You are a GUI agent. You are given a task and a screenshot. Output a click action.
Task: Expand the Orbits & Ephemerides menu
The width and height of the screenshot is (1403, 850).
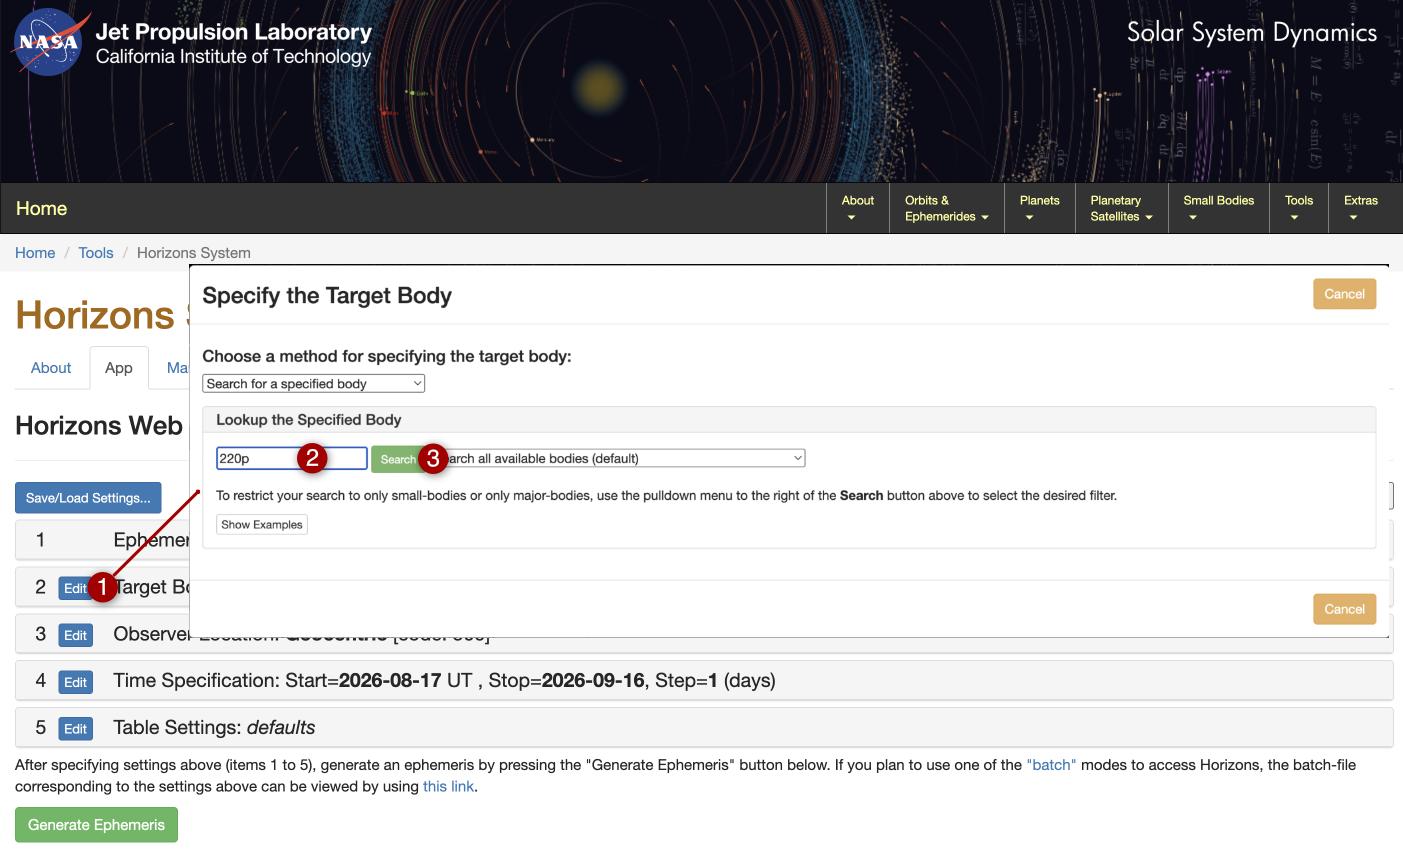pos(946,208)
